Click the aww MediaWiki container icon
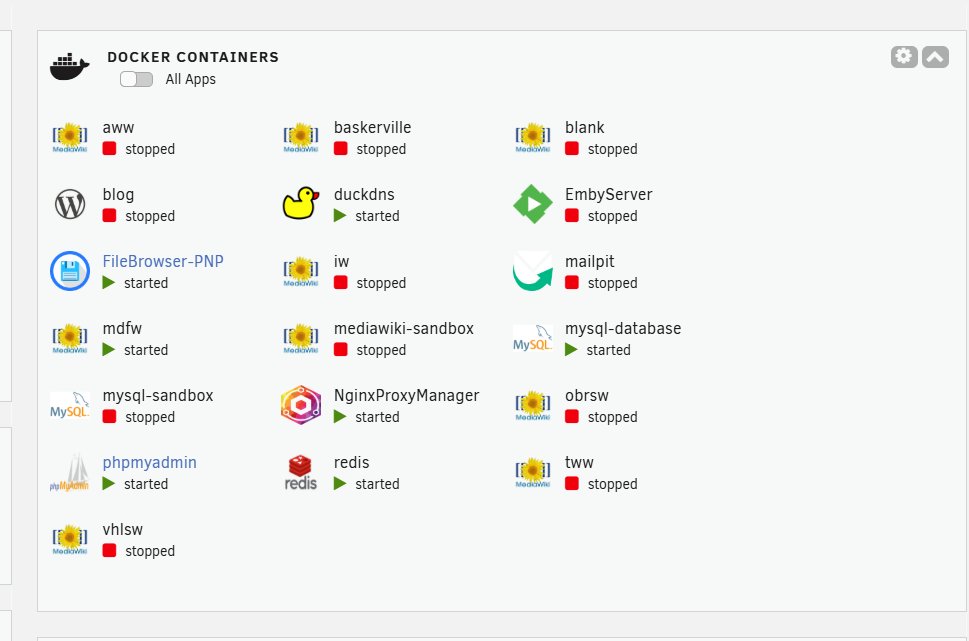The image size is (969, 641). click(x=69, y=138)
